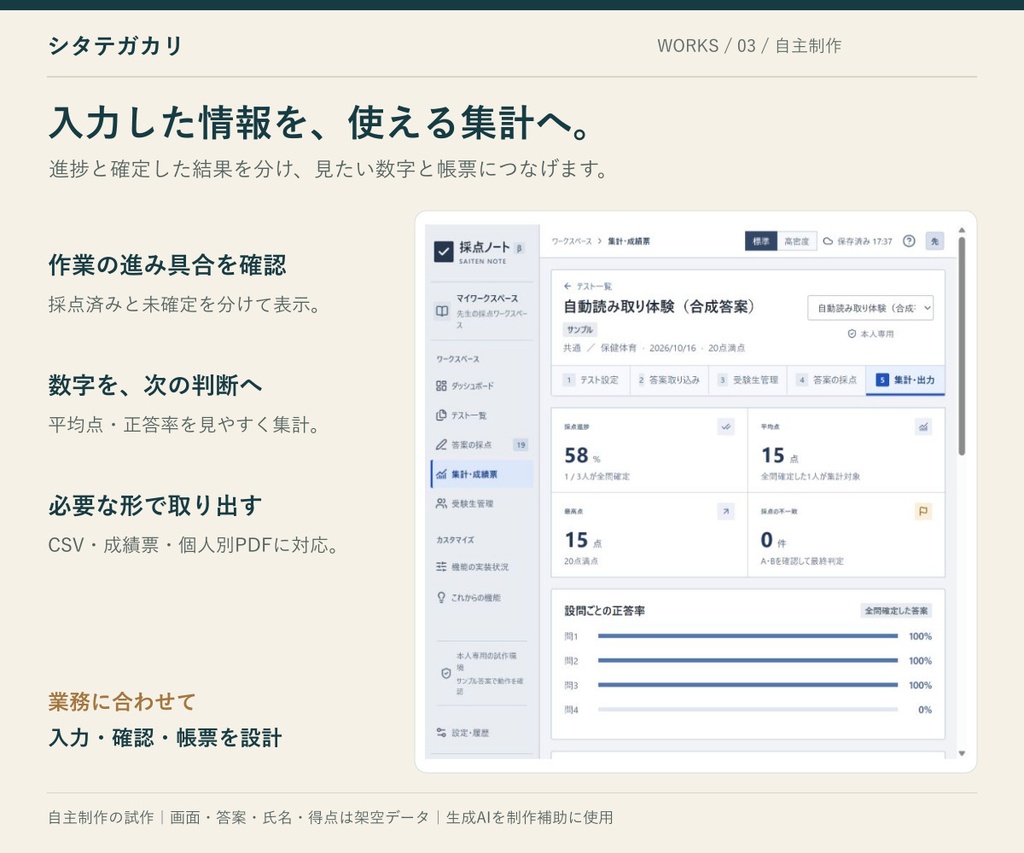Click chart icon on 平均点 card

click(923, 427)
